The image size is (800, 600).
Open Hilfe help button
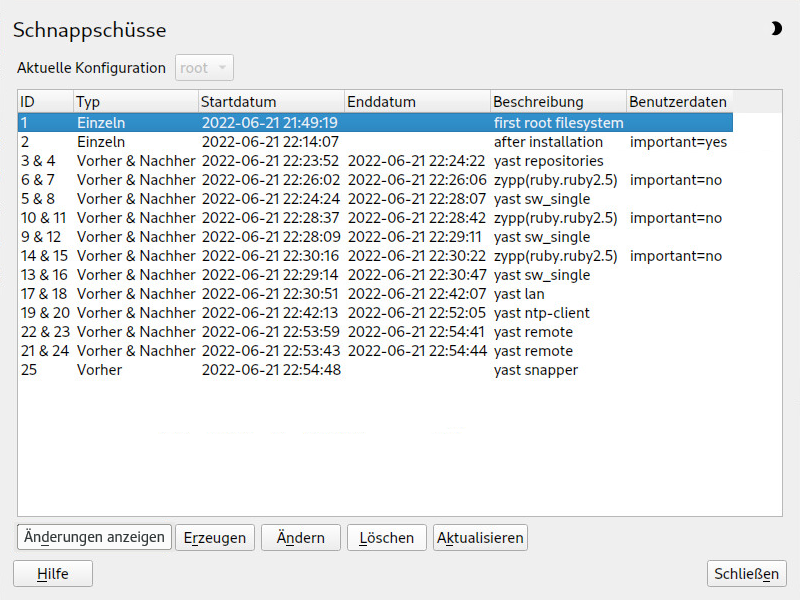53,573
